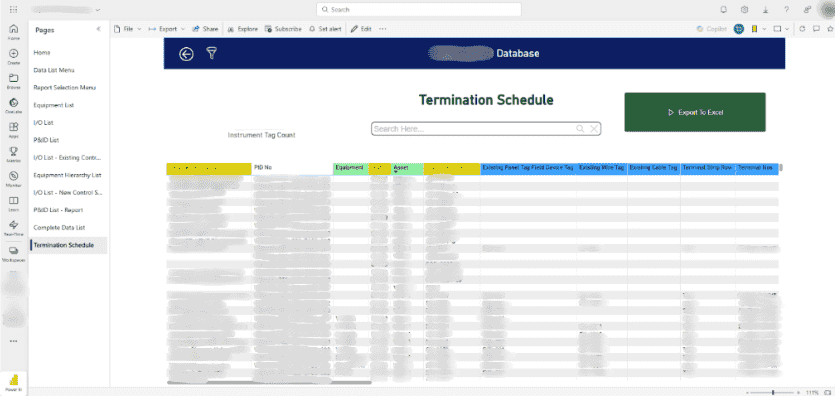835x396 pixels.
Task: Collapse the Pages pane with the chevron
Action: point(99,29)
